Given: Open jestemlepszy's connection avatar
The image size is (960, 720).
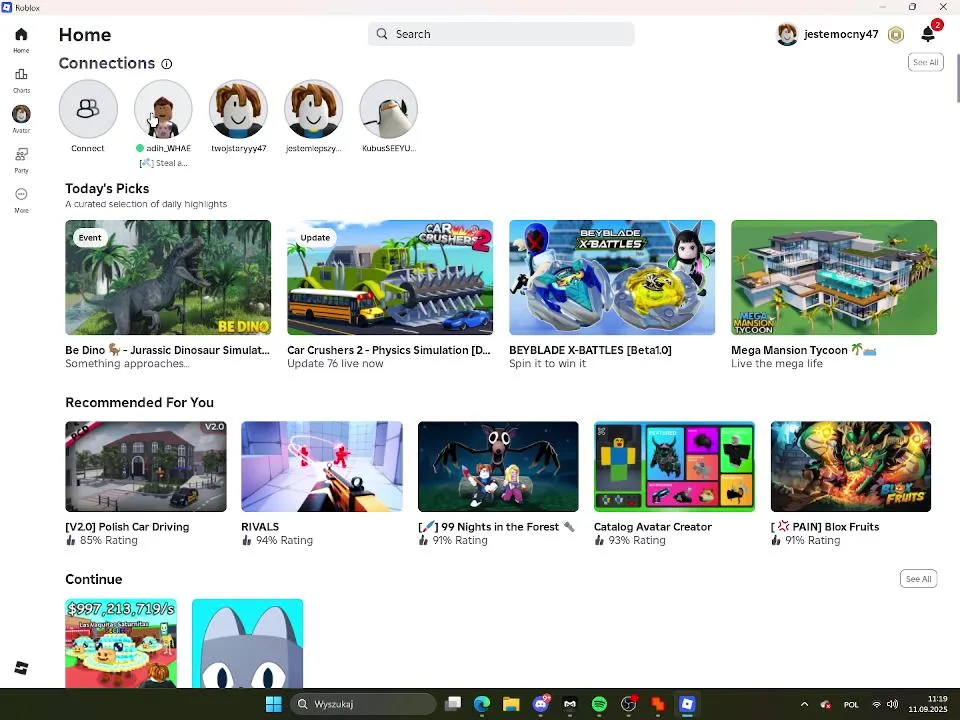Looking at the screenshot, I should pyautogui.click(x=313, y=109).
